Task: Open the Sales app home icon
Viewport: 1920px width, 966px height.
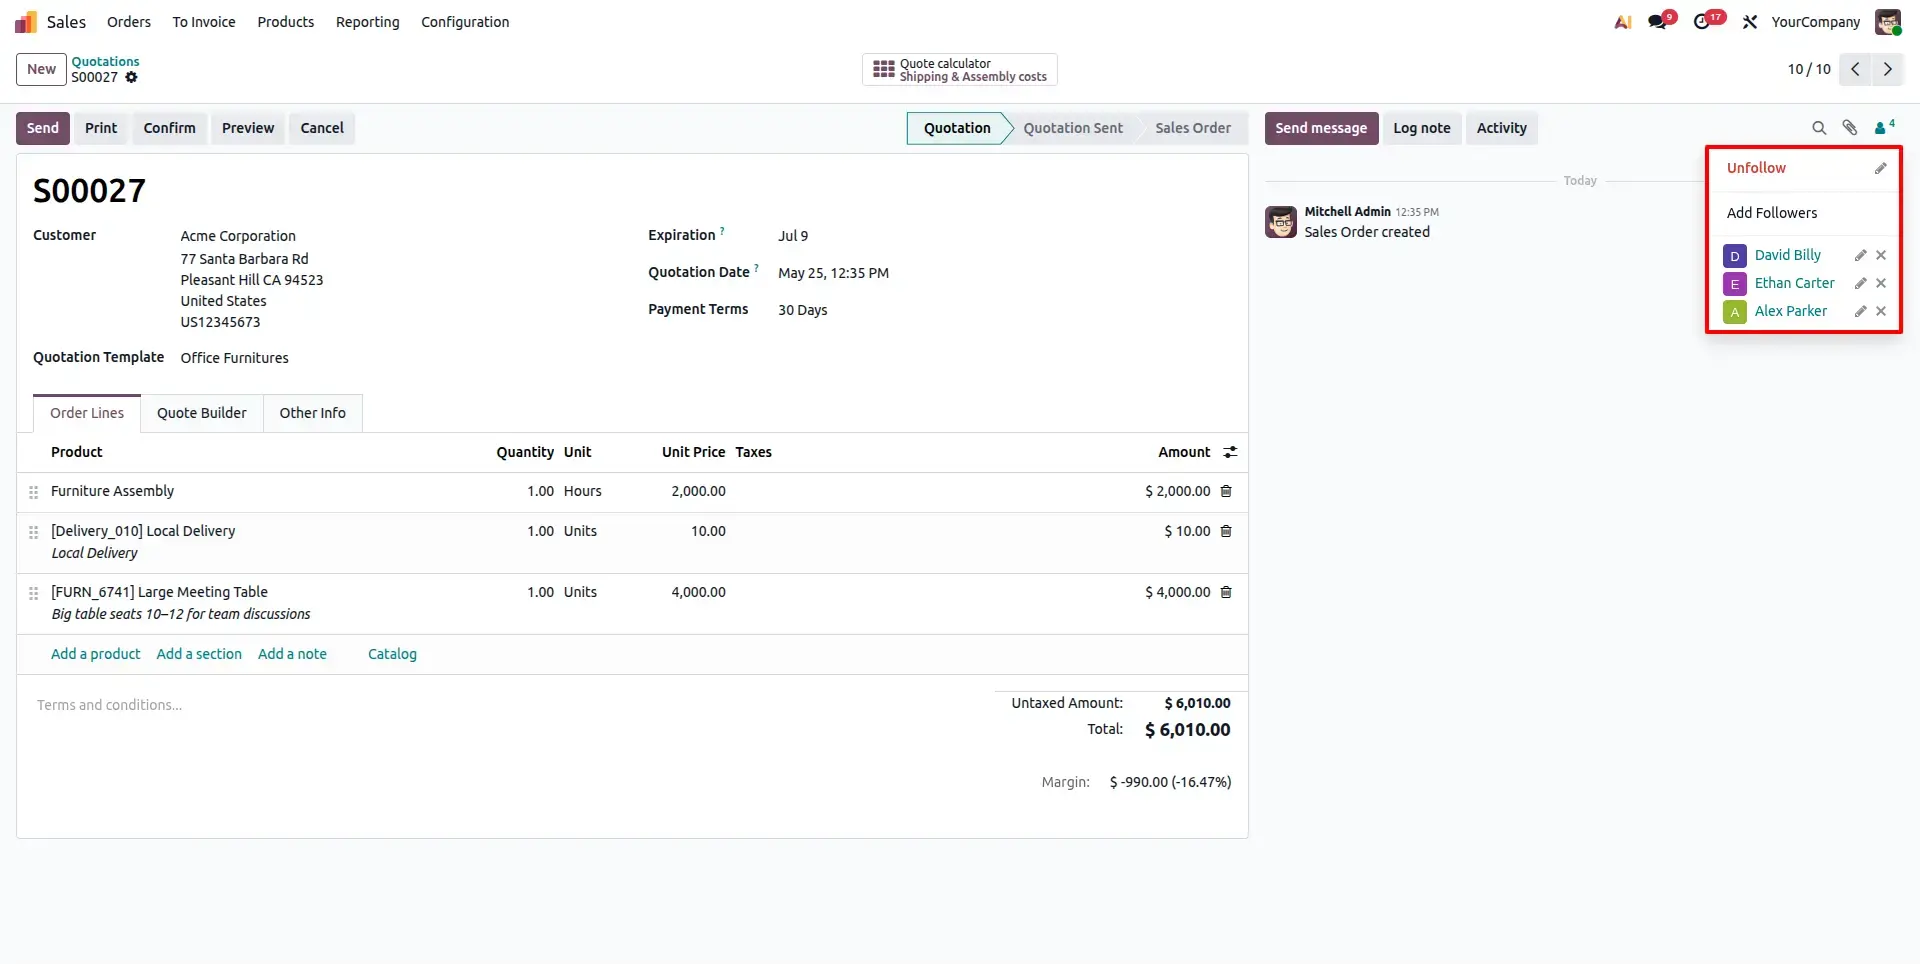Action: [26, 22]
